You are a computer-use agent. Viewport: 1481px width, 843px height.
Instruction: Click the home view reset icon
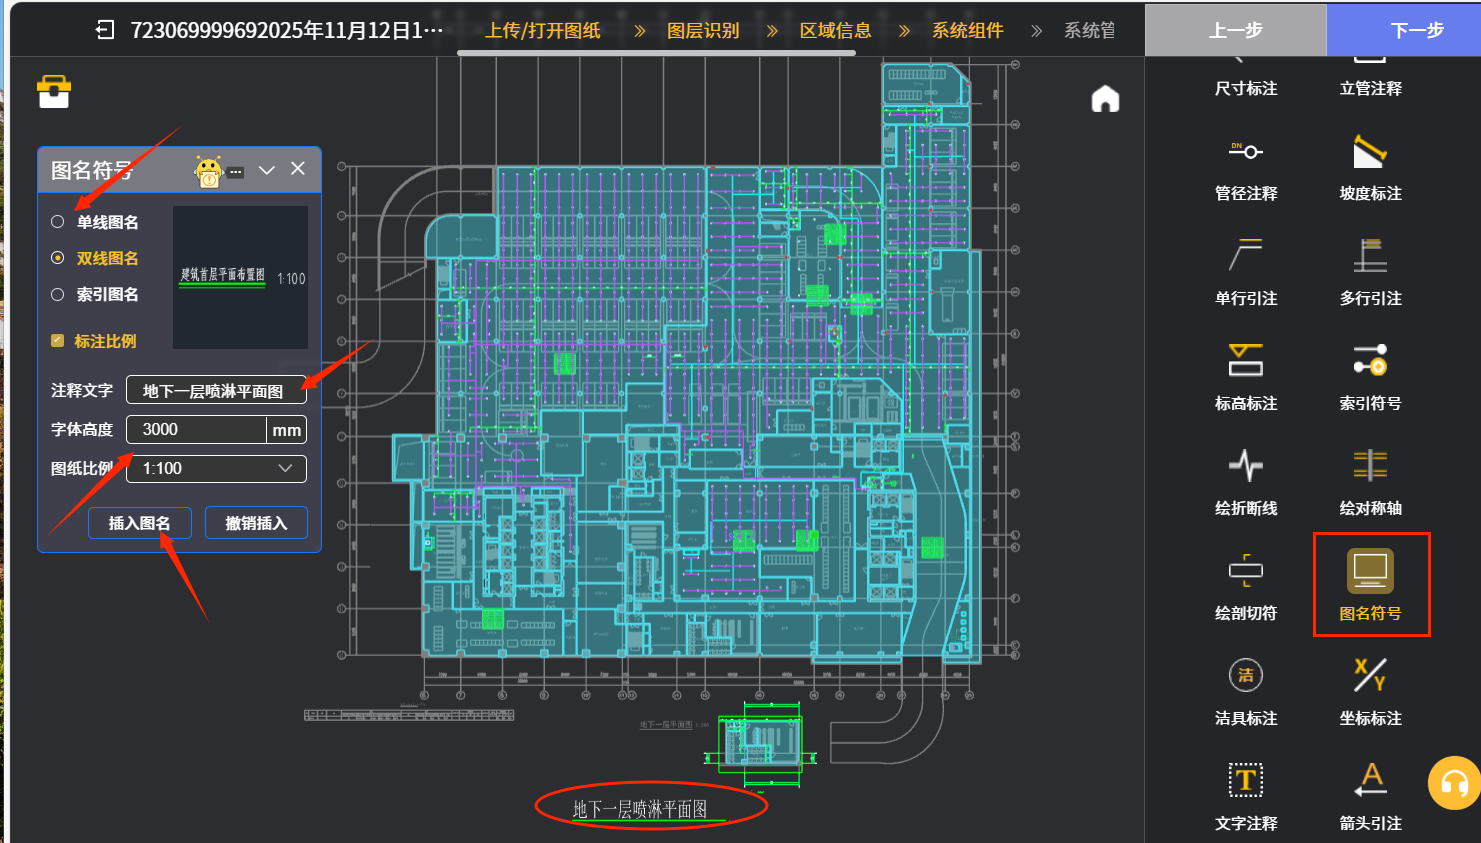pos(1105,99)
